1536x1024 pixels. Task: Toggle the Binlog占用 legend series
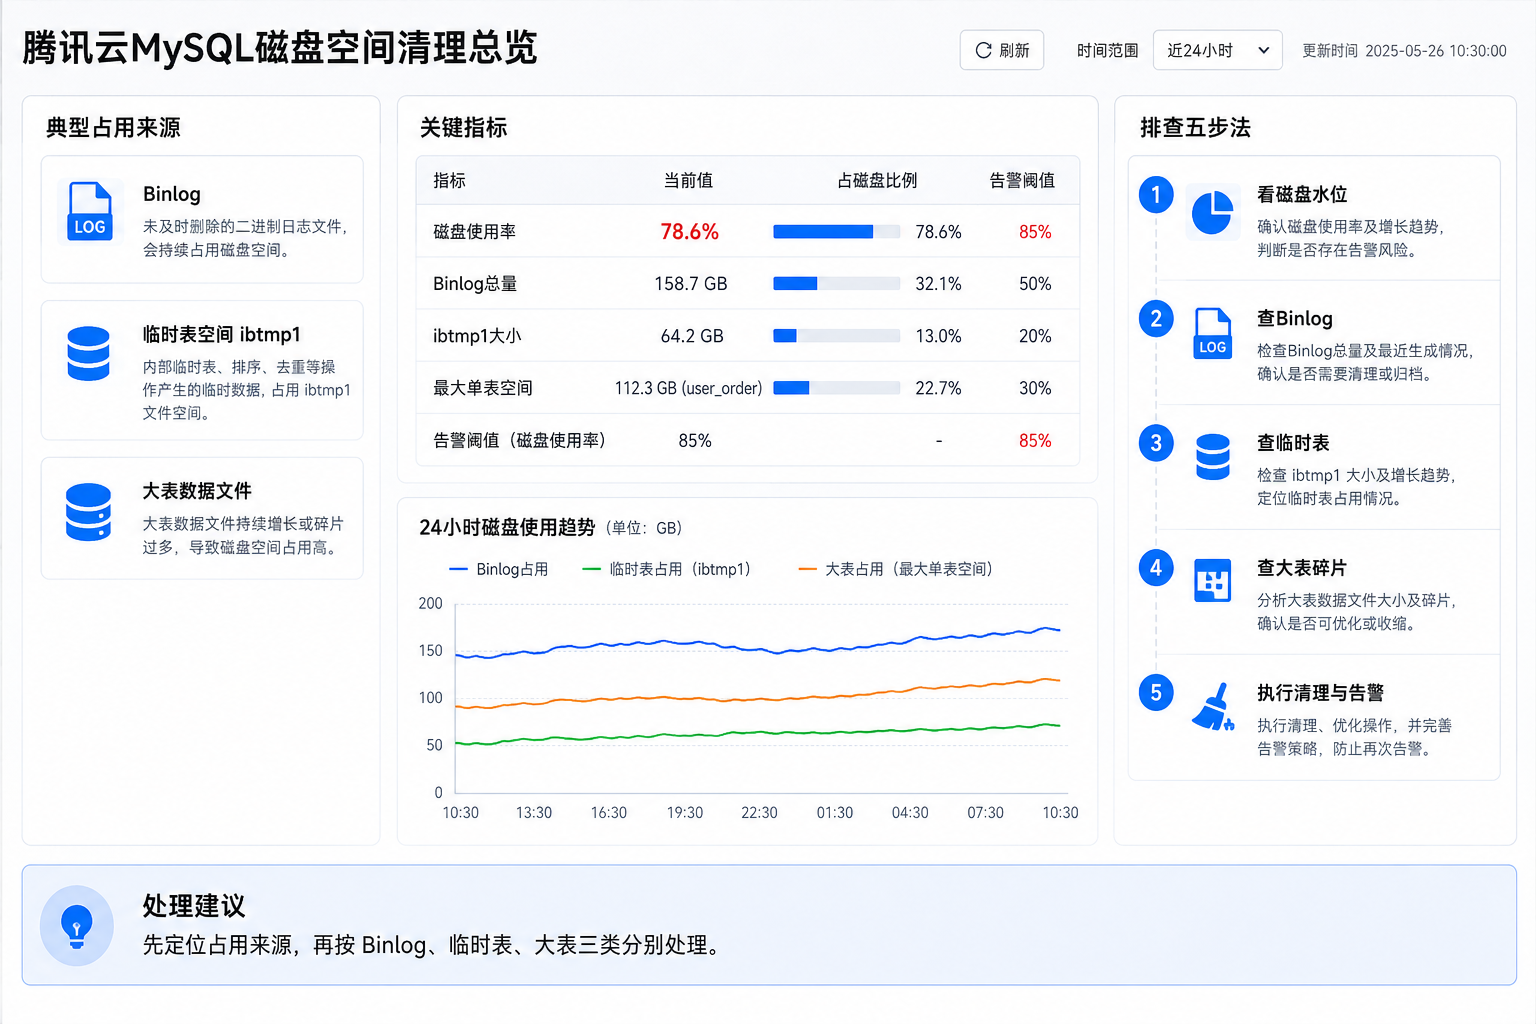(499, 569)
